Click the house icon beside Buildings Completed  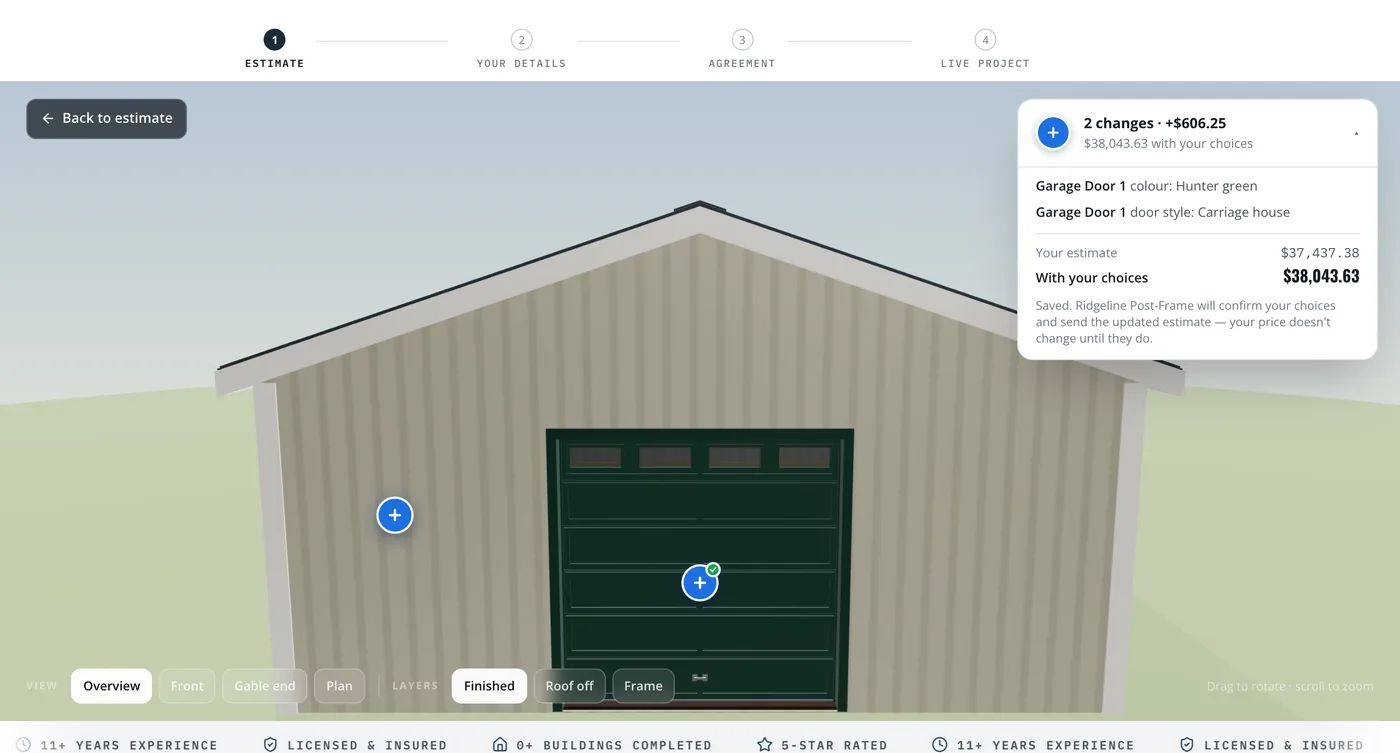pos(500,745)
